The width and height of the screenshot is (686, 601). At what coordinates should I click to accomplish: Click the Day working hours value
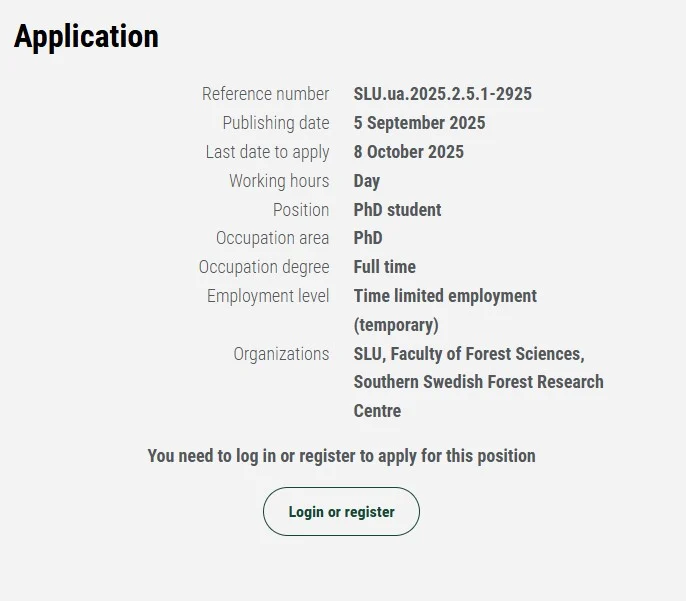(x=366, y=181)
